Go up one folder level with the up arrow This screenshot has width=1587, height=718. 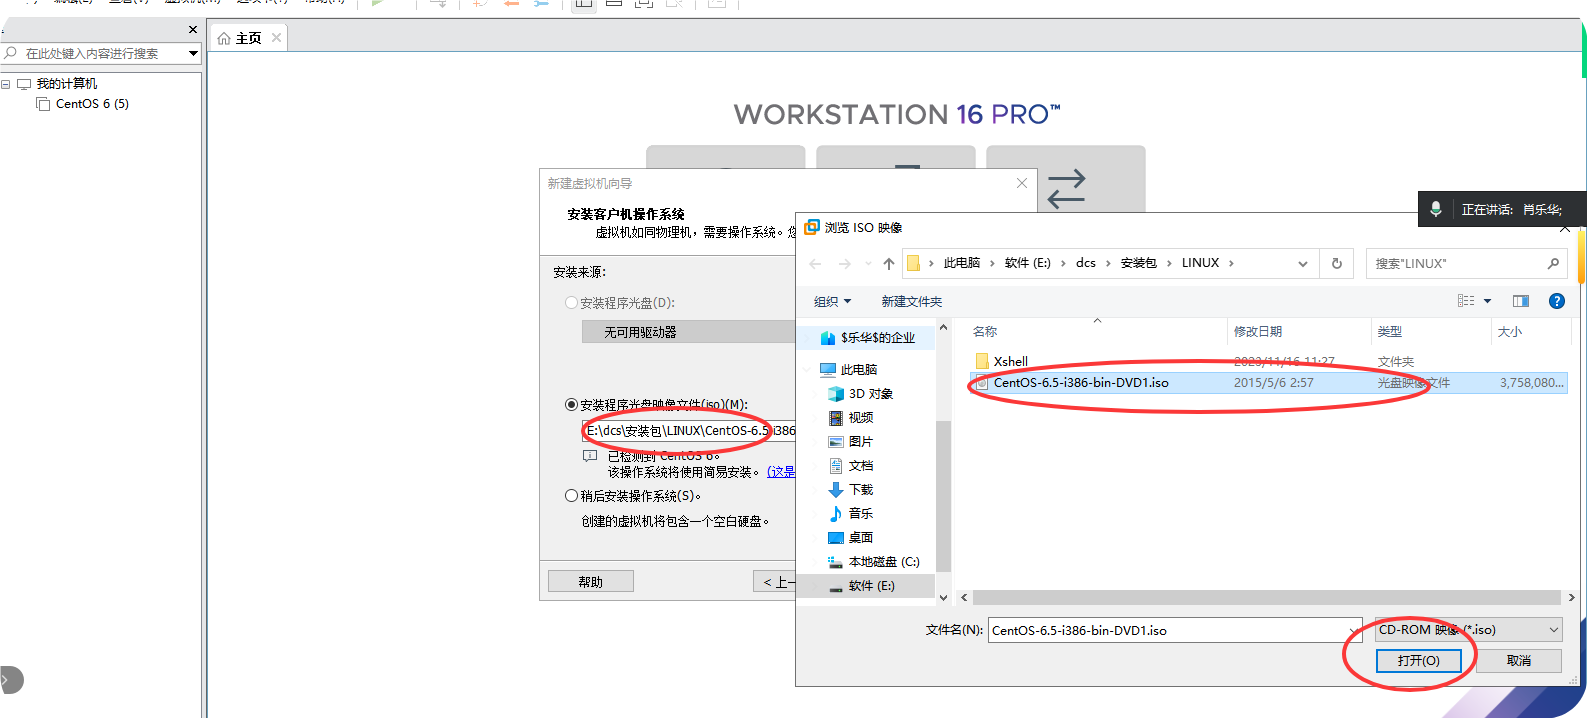pos(888,264)
